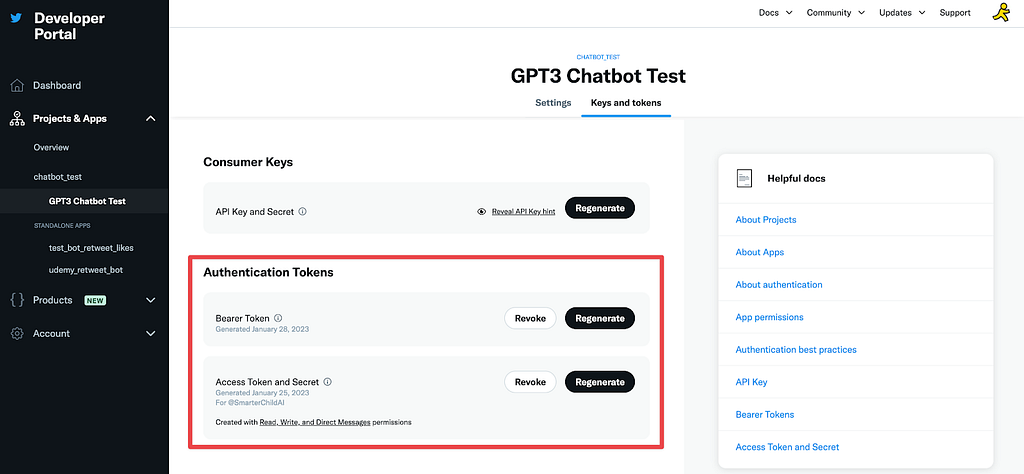The height and width of the screenshot is (474, 1024).
Task: Open About authentication help doc
Action: point(778,285)
